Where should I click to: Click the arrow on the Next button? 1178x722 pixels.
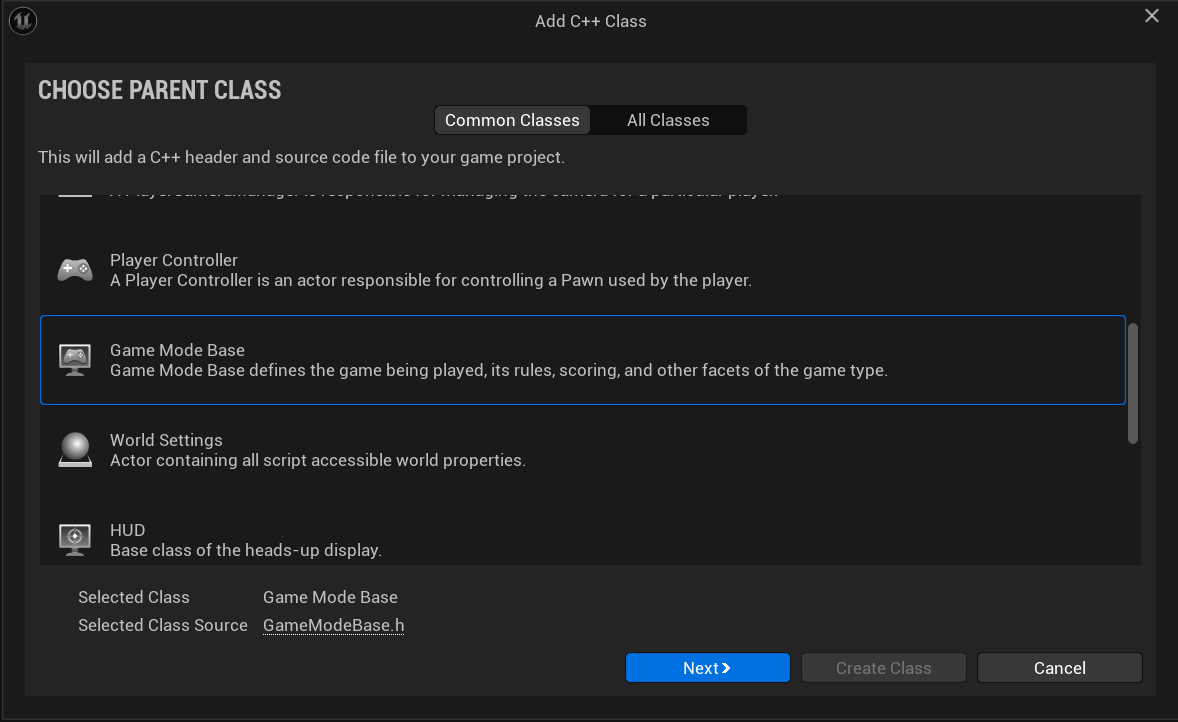[726, 668]
